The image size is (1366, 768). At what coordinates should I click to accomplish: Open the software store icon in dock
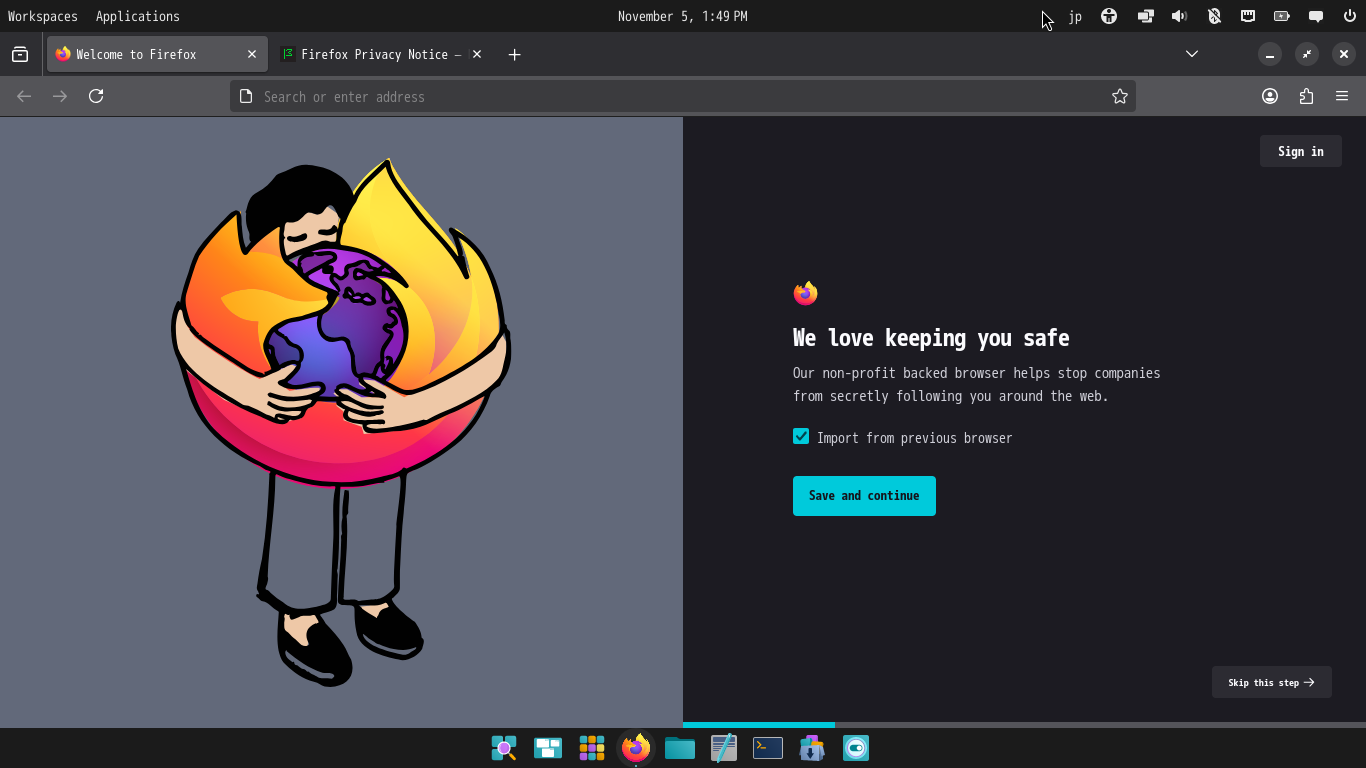click(812, 748)
